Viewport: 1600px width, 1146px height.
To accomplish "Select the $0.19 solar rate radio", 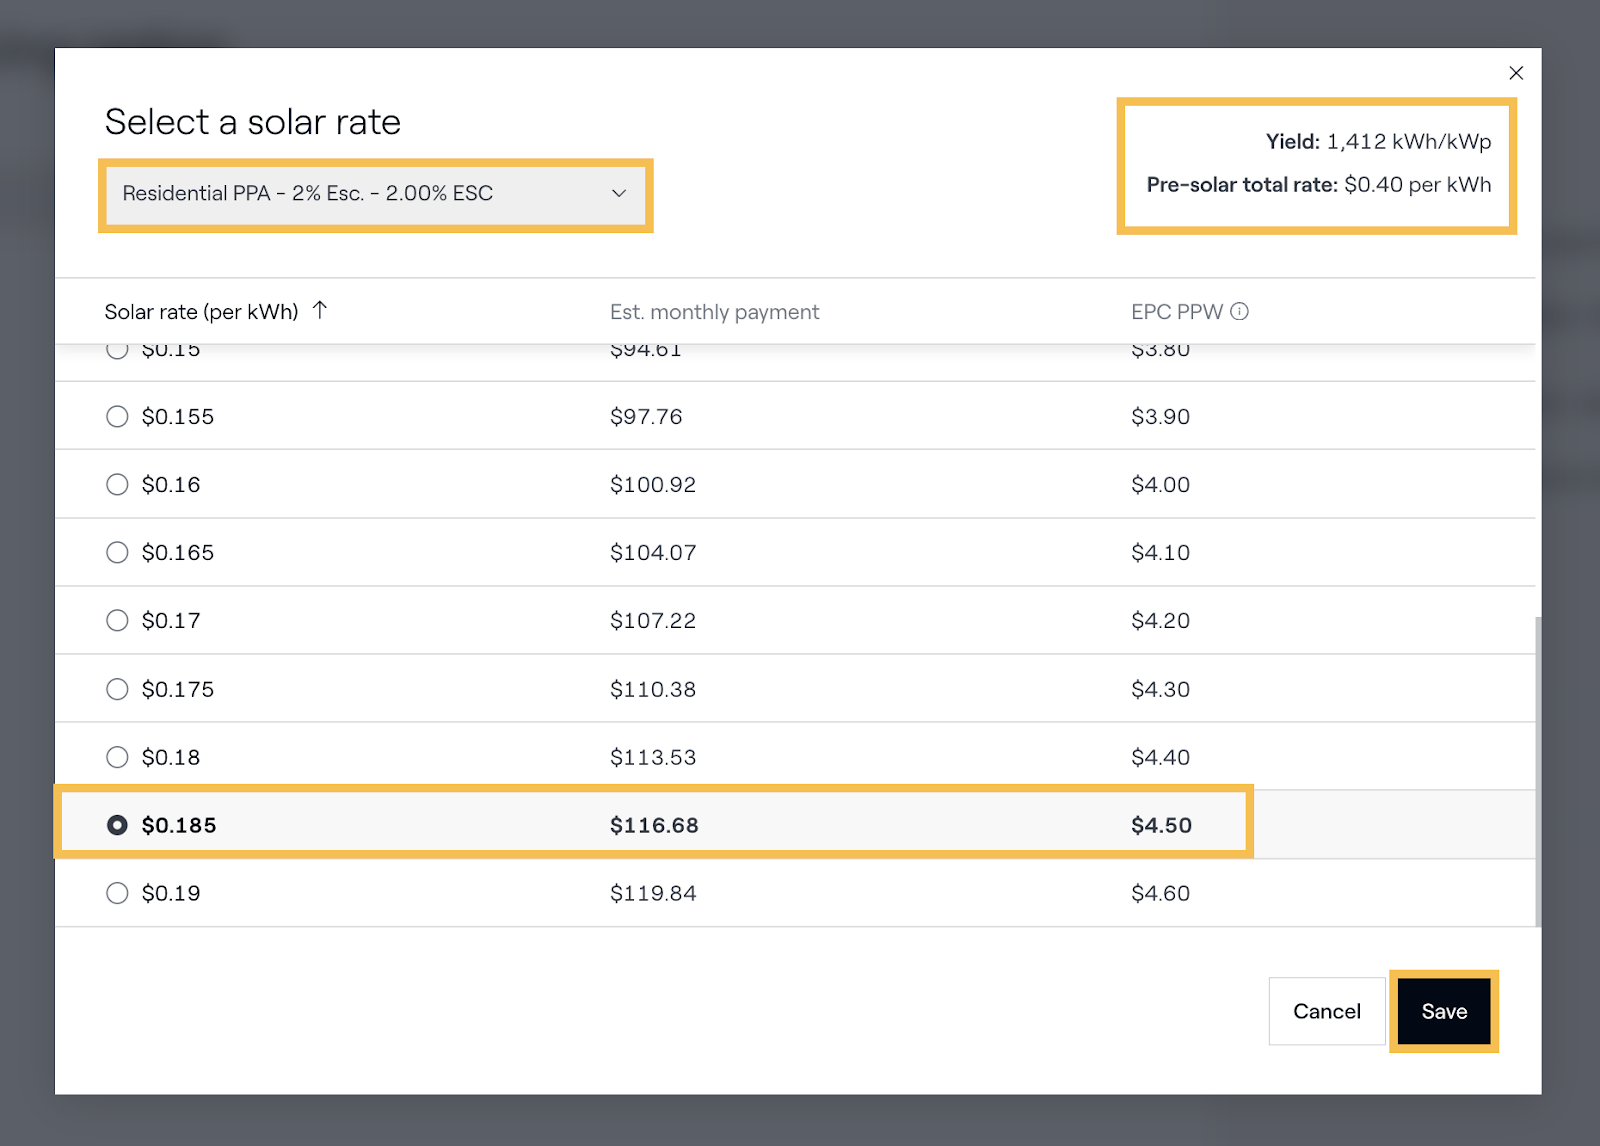I will tap(117, 893).
